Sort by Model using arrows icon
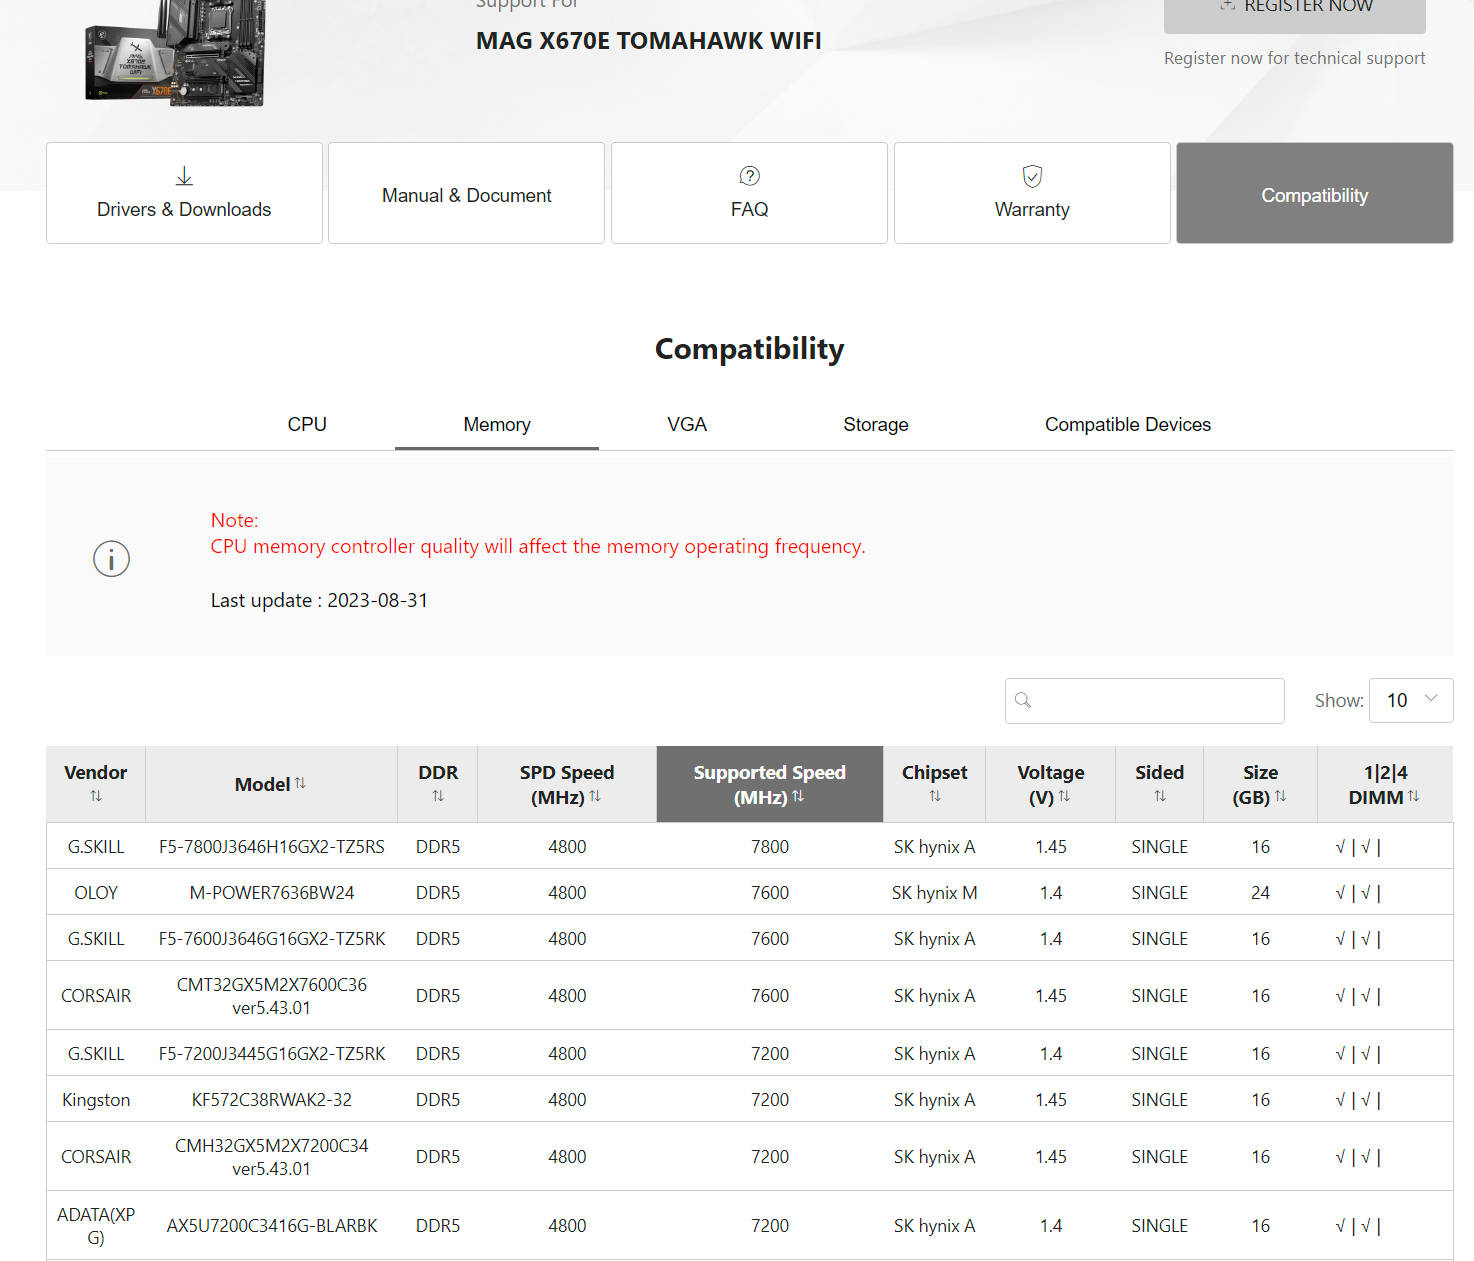The width and height of the screenshot is (1474, 1261). click(300, 784)
